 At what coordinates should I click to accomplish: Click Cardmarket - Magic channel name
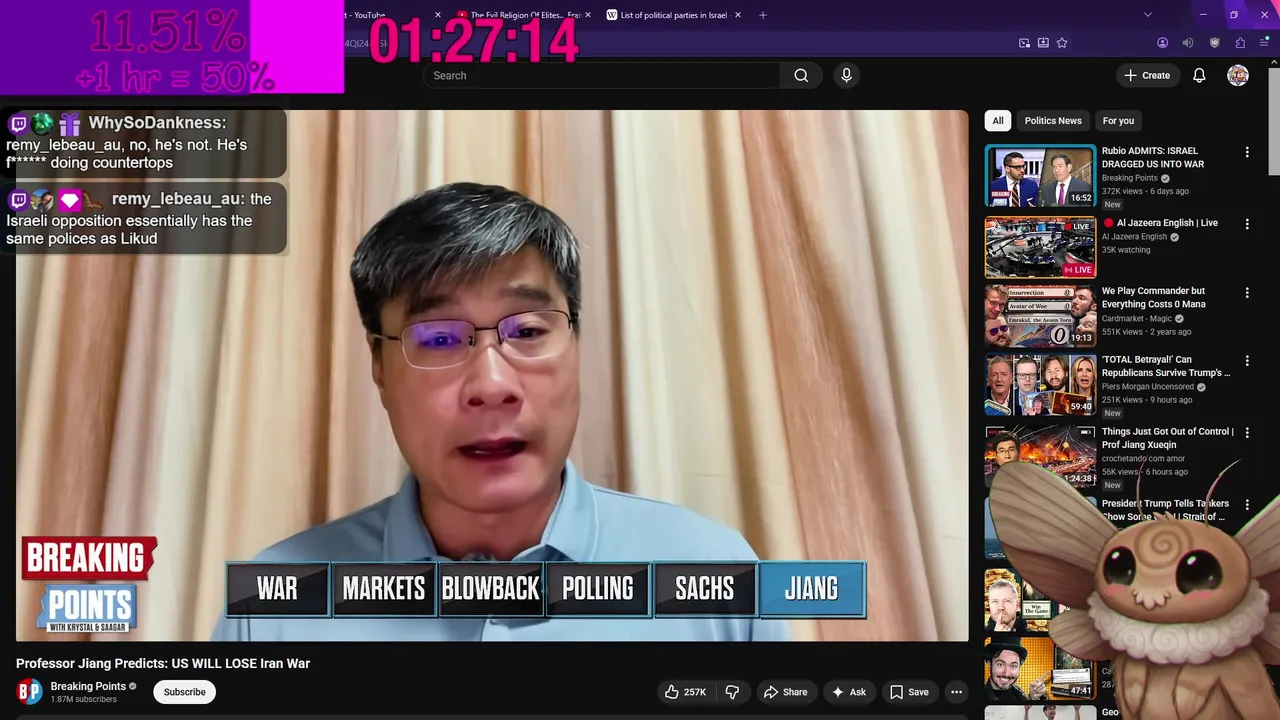tap(1137, 319)
